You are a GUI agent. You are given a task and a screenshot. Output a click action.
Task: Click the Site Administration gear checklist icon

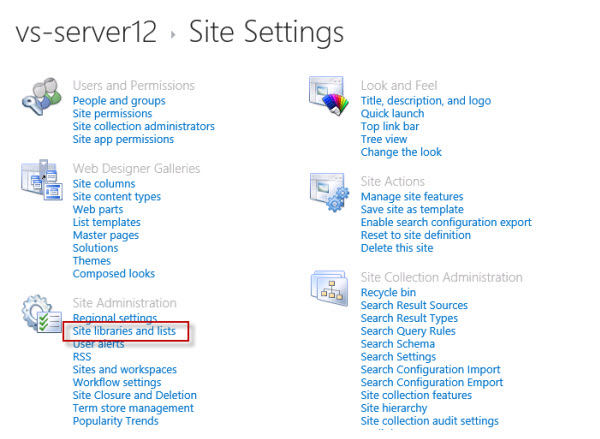point(41,313)
